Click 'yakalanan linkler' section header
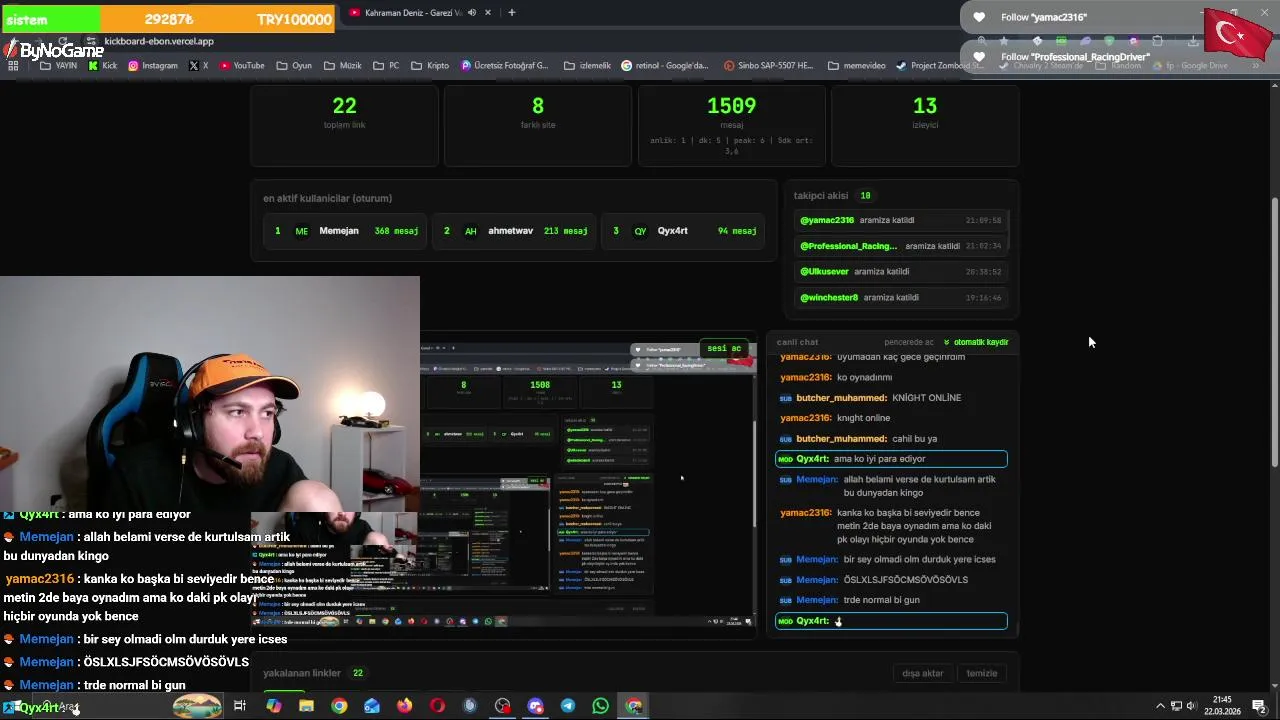Screen dimensions: 1280x720 point(302,673)
